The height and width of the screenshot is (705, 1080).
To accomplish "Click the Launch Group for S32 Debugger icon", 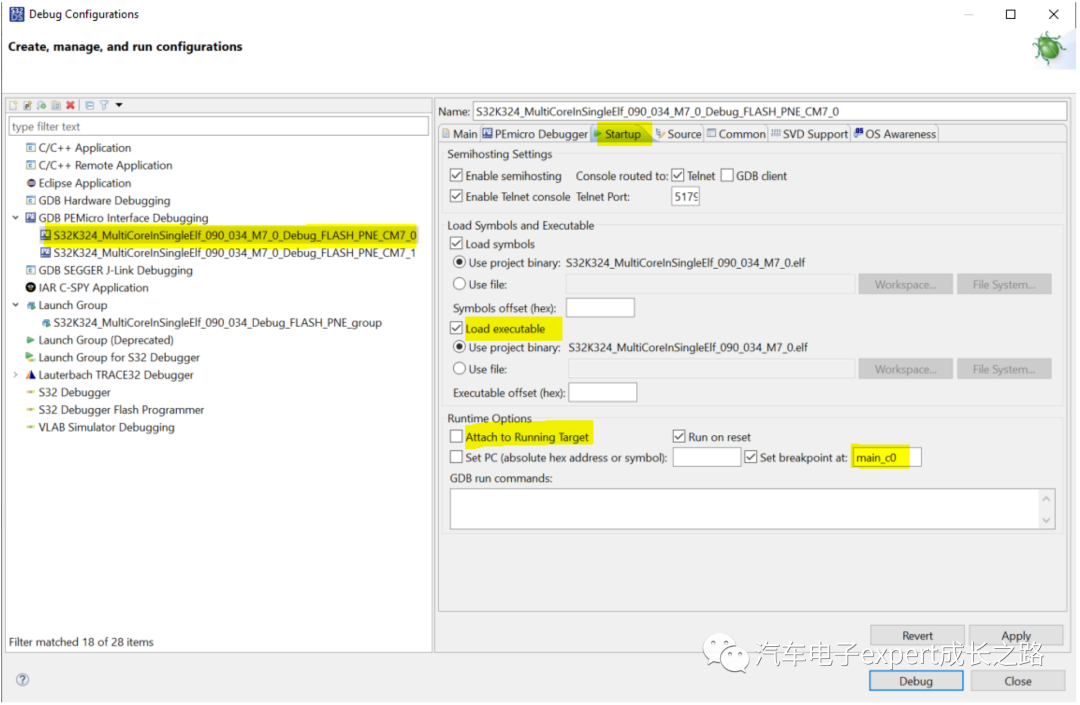I will [30, 357].
